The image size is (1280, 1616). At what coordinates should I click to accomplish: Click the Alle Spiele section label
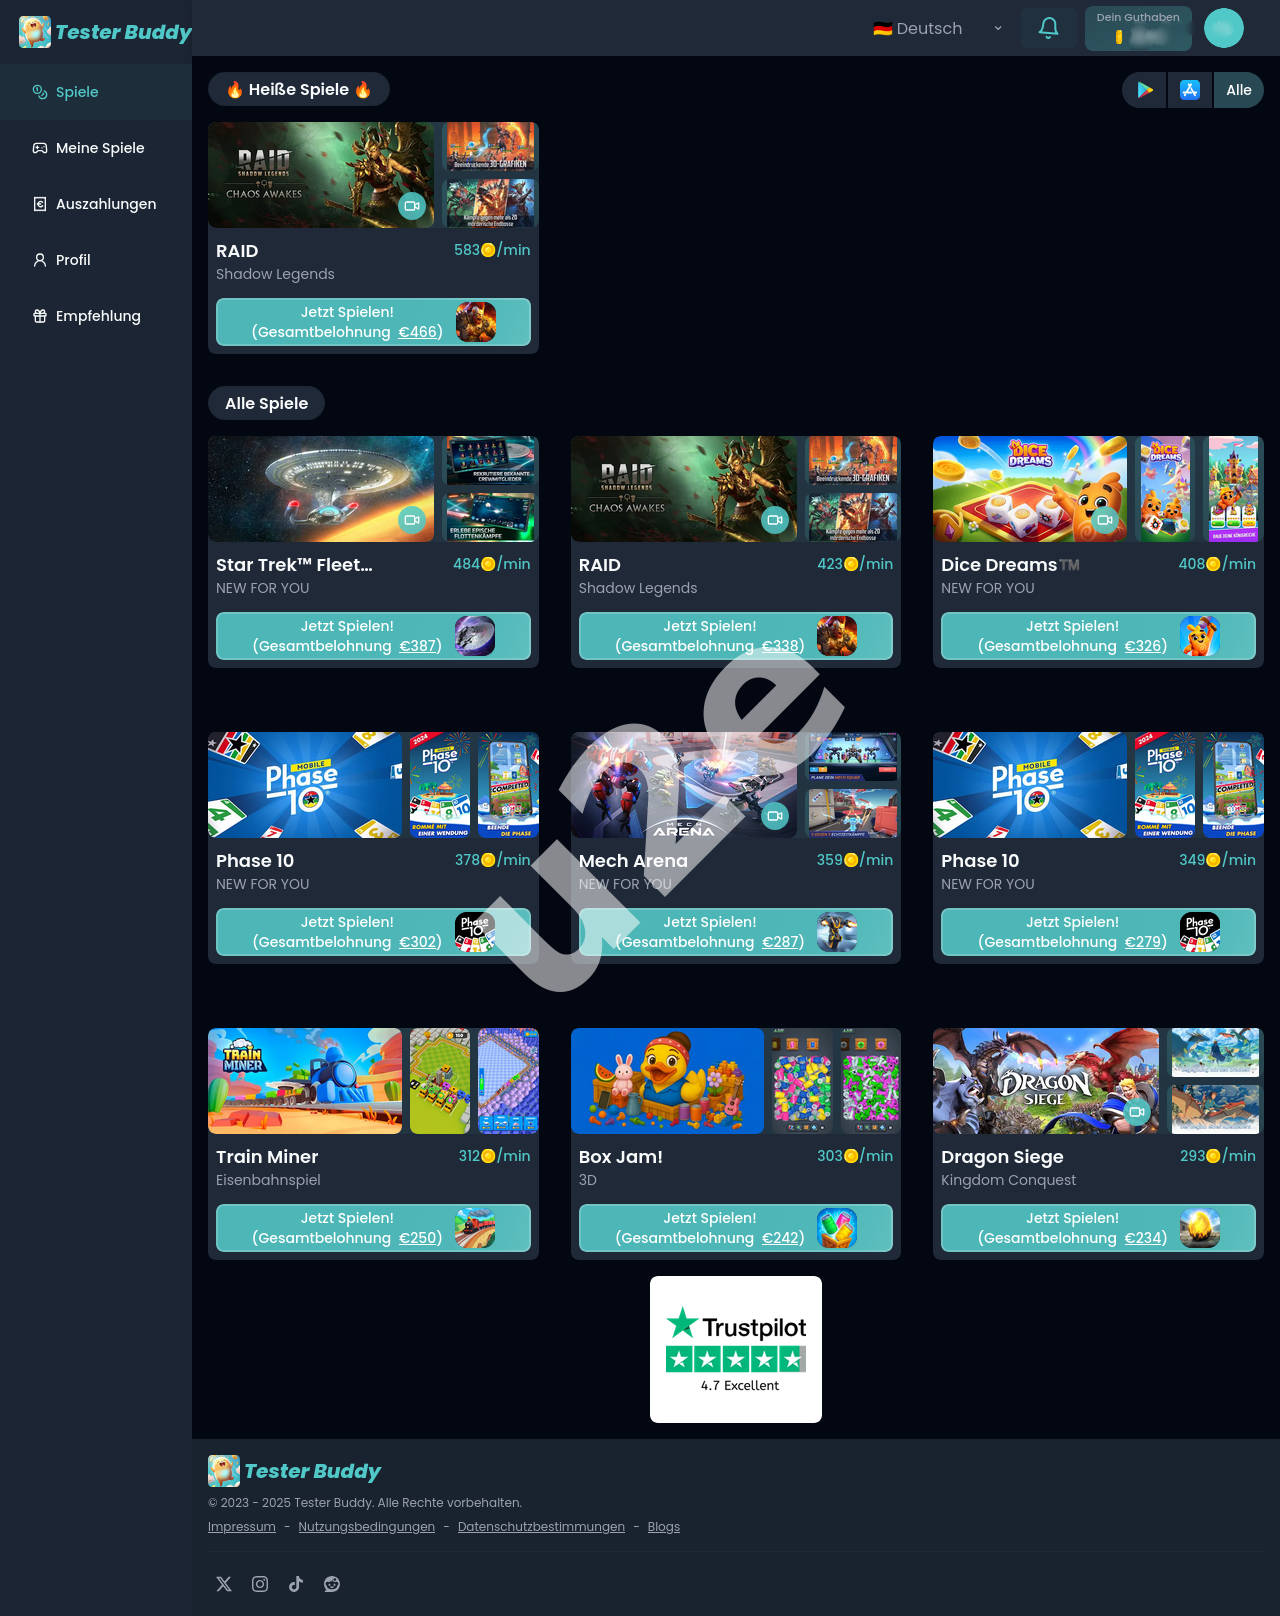(266, 403)
